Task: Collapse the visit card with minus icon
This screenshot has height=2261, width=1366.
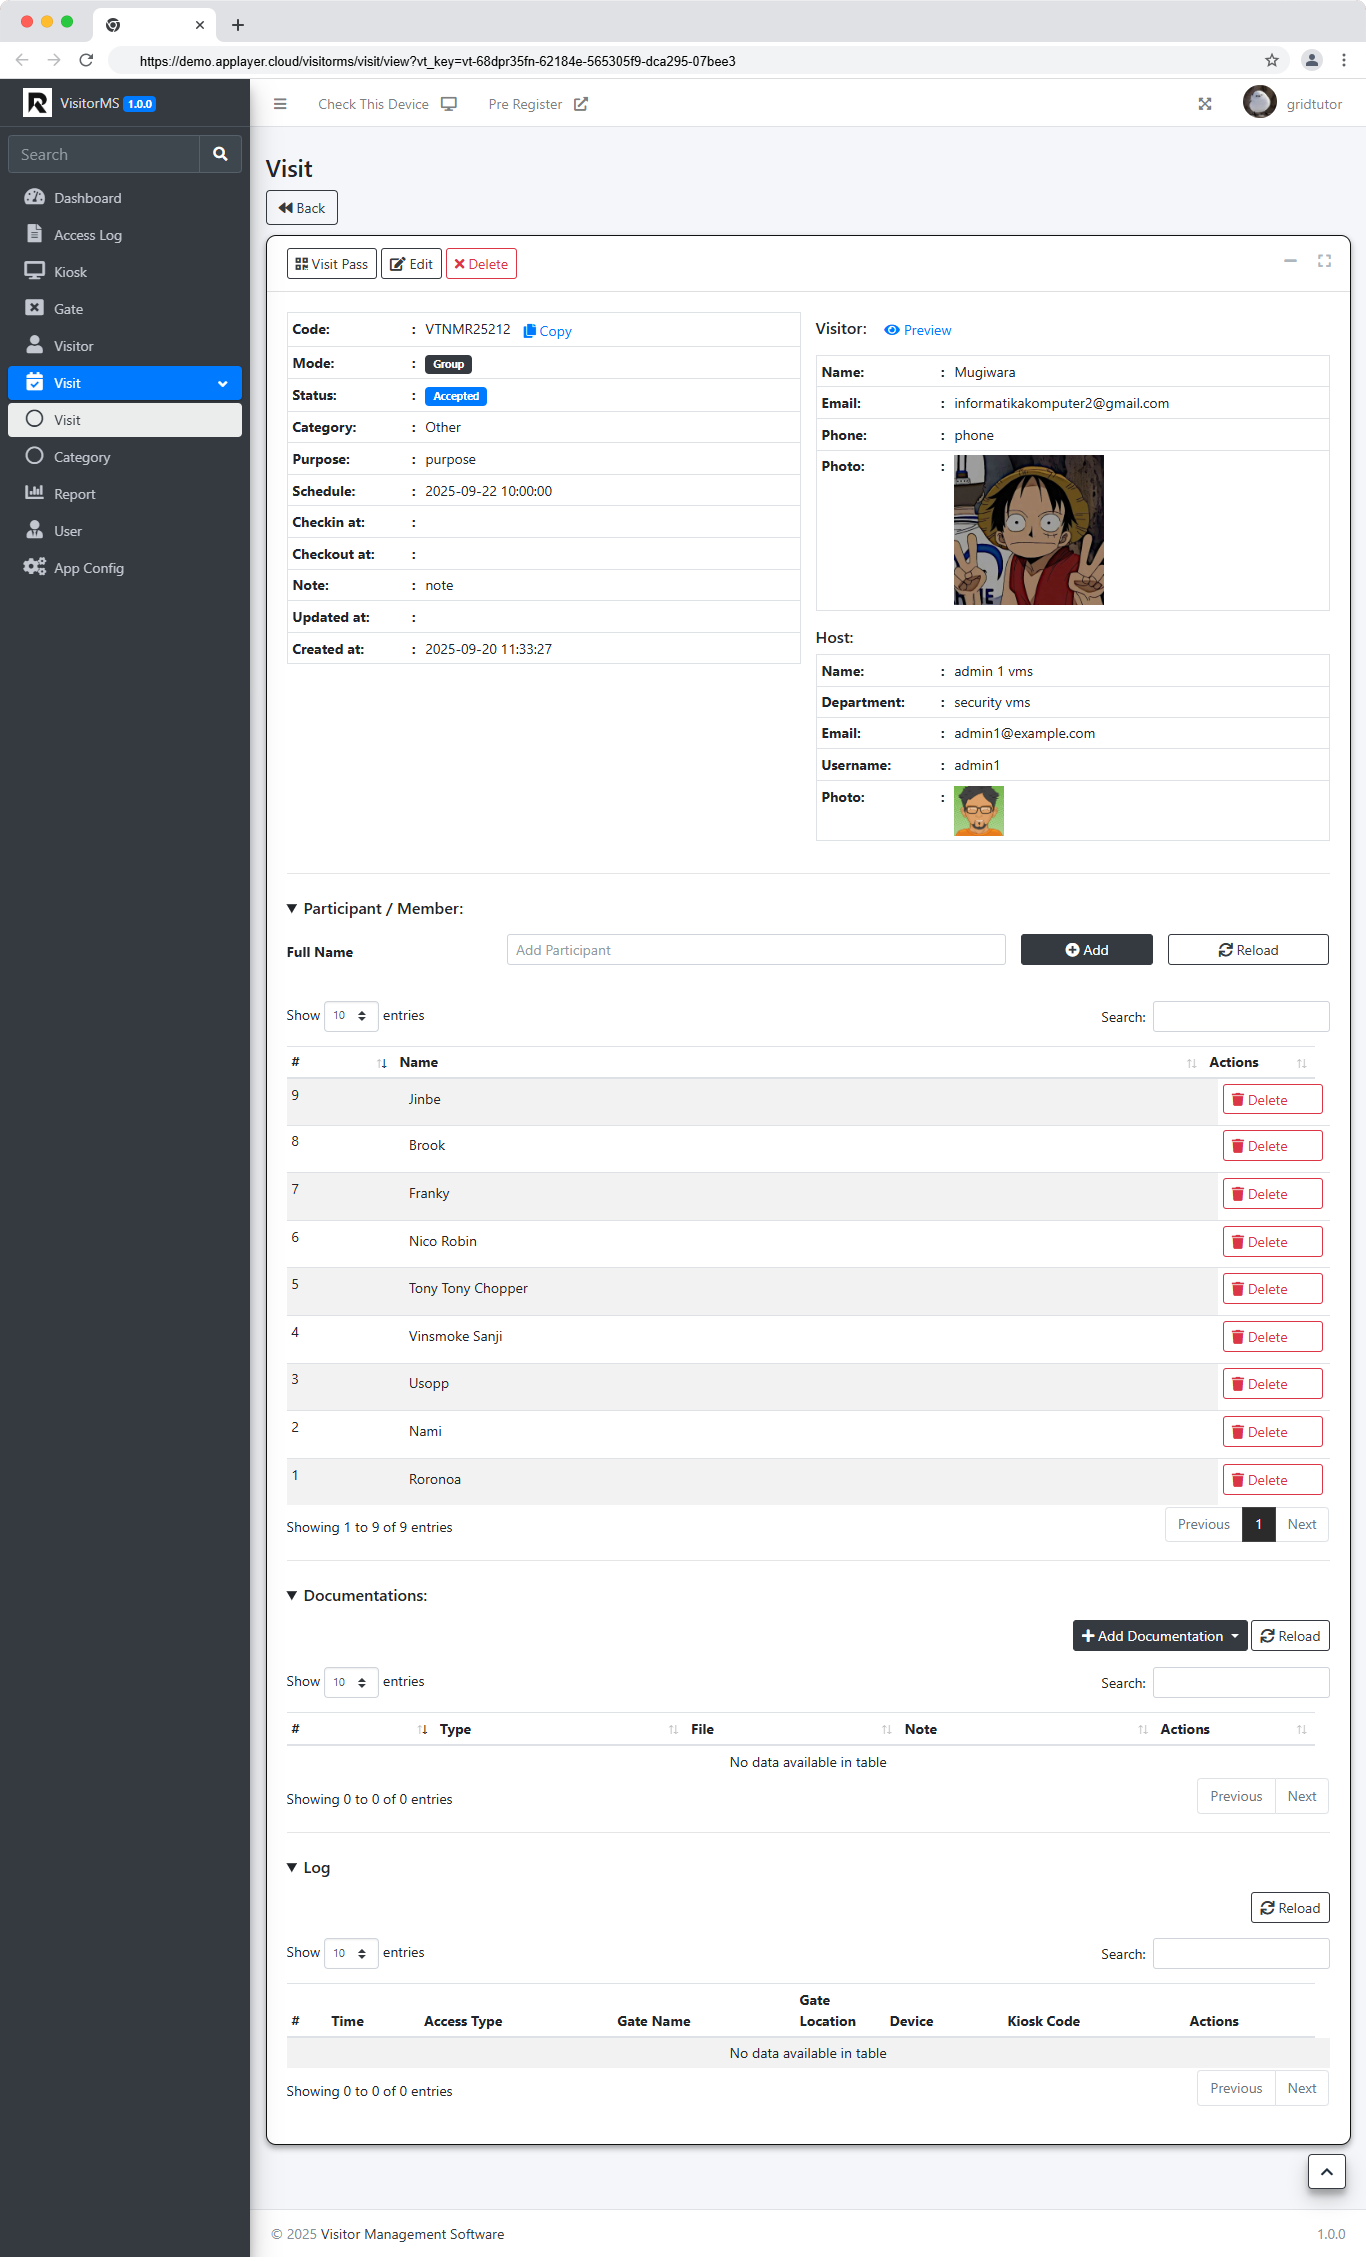Action: (1290, 261)
